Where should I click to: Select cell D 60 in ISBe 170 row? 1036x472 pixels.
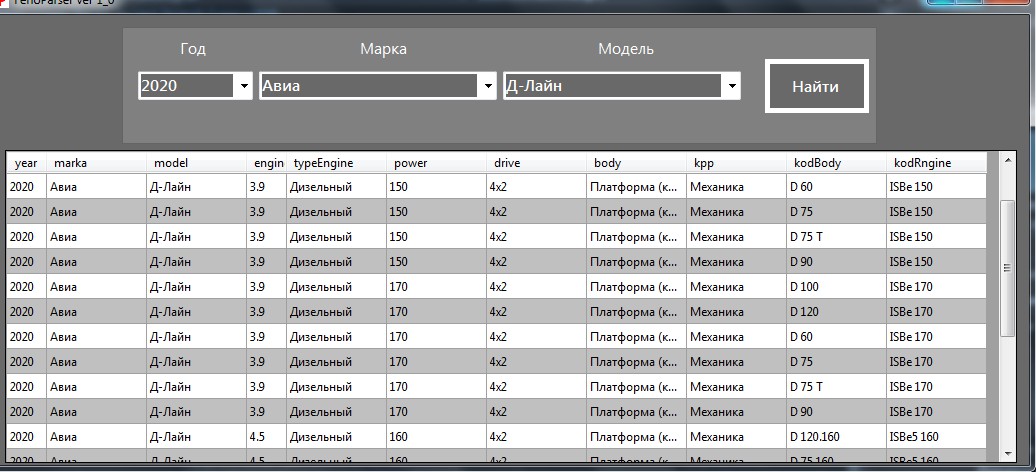pyautogui.click(x=836, y=337)
